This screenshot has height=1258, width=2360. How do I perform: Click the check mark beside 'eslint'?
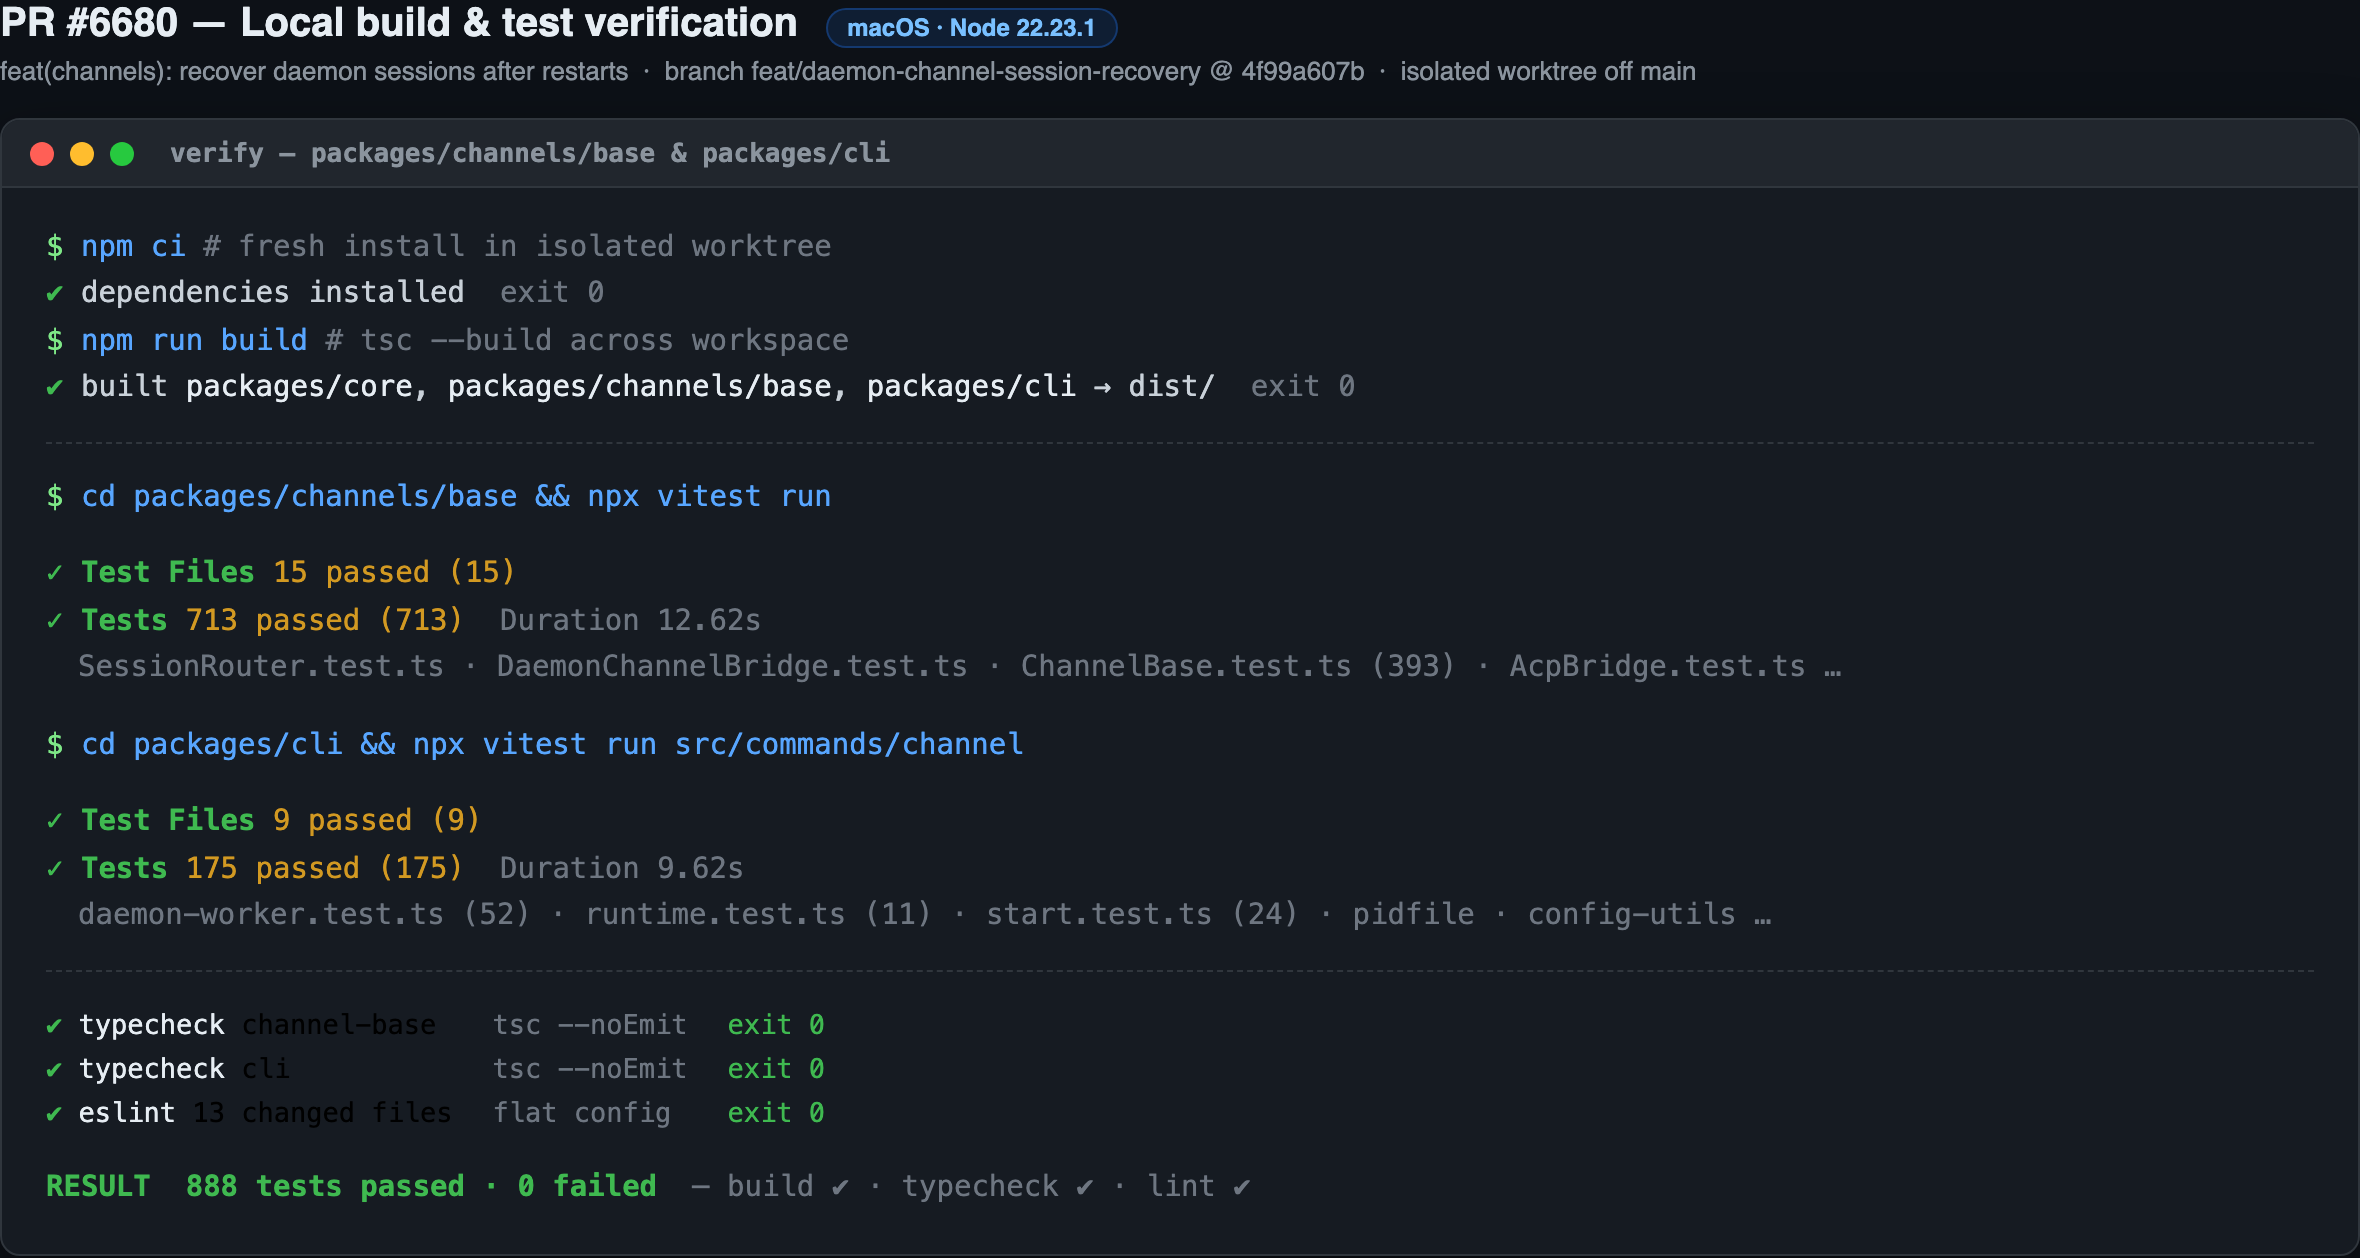(55, 1114)
